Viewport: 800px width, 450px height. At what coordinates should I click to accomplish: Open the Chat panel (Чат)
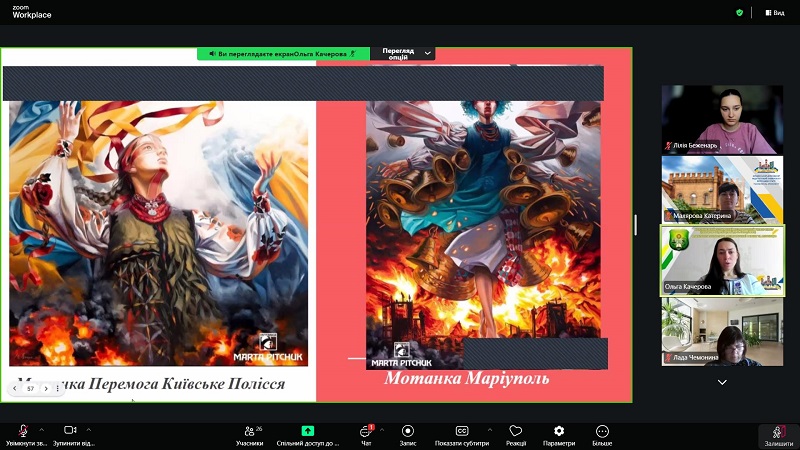(x=366, y=436)
